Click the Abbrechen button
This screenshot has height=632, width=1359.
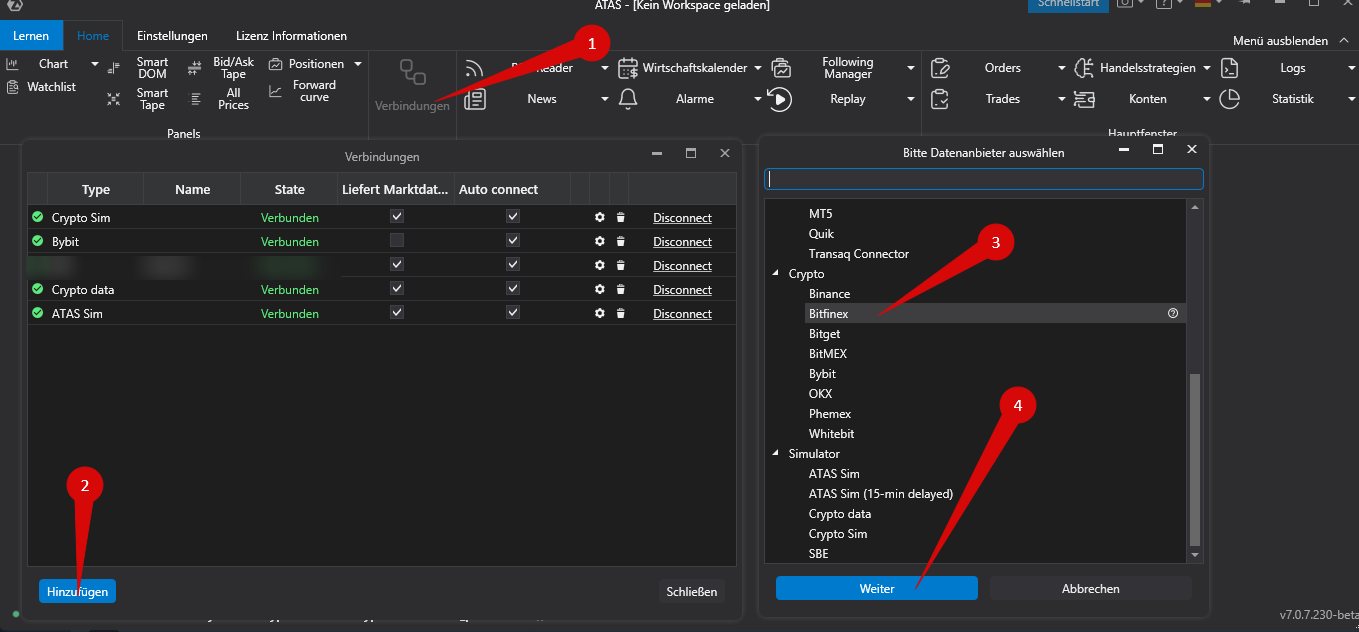(x=1091, y=588)
